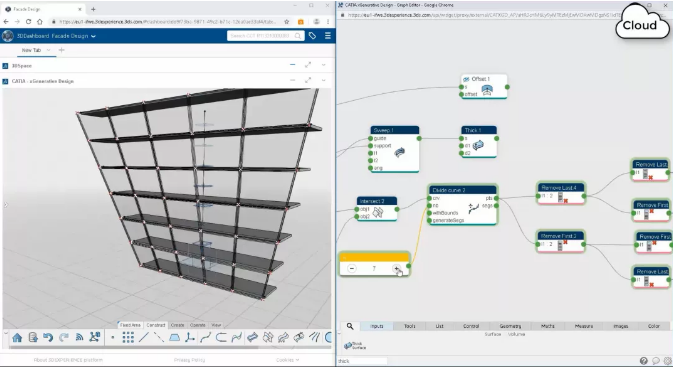Switch to the Geometry palette tab
The image size is (673, 367).
click(x=510, y=326)
